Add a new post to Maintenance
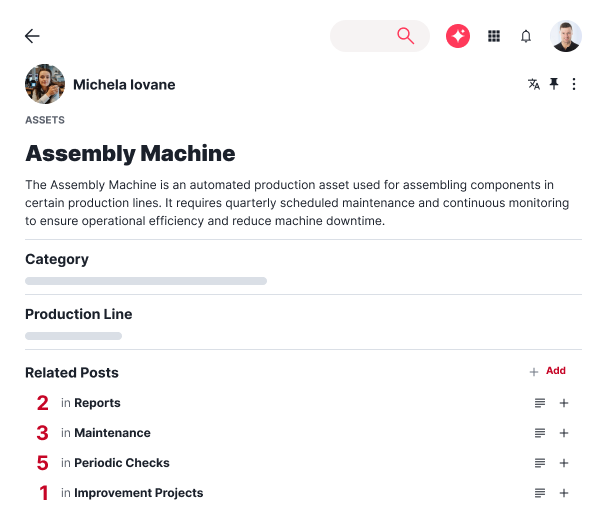The width and height of the screenshot is (602, 526). pos(564,433)
